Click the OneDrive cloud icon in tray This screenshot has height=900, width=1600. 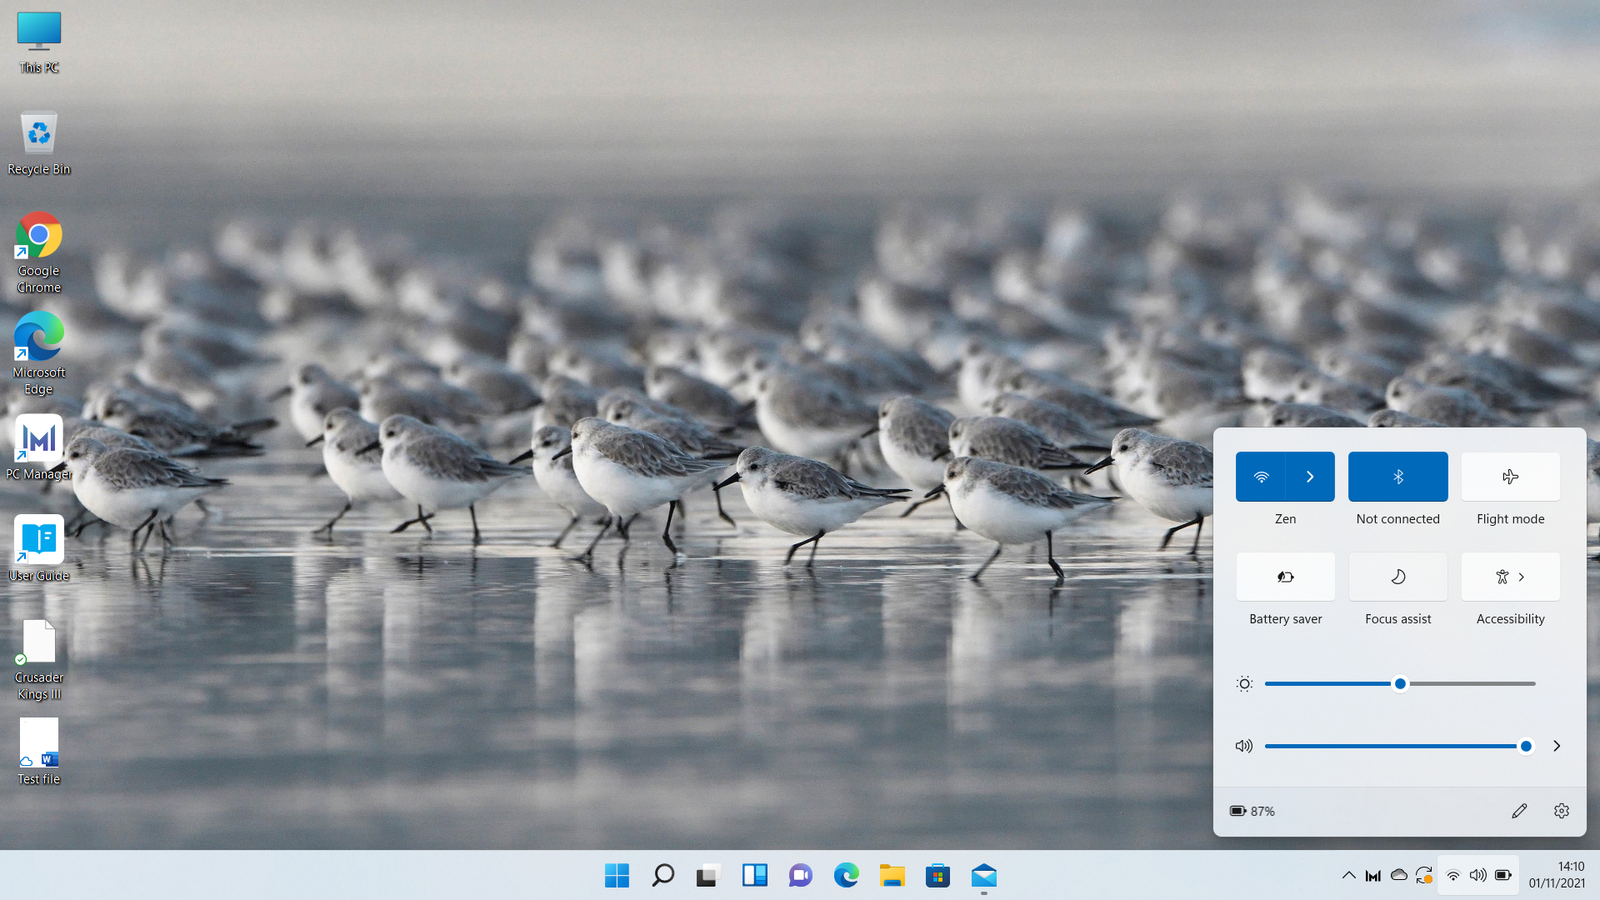coord(1399,875)
